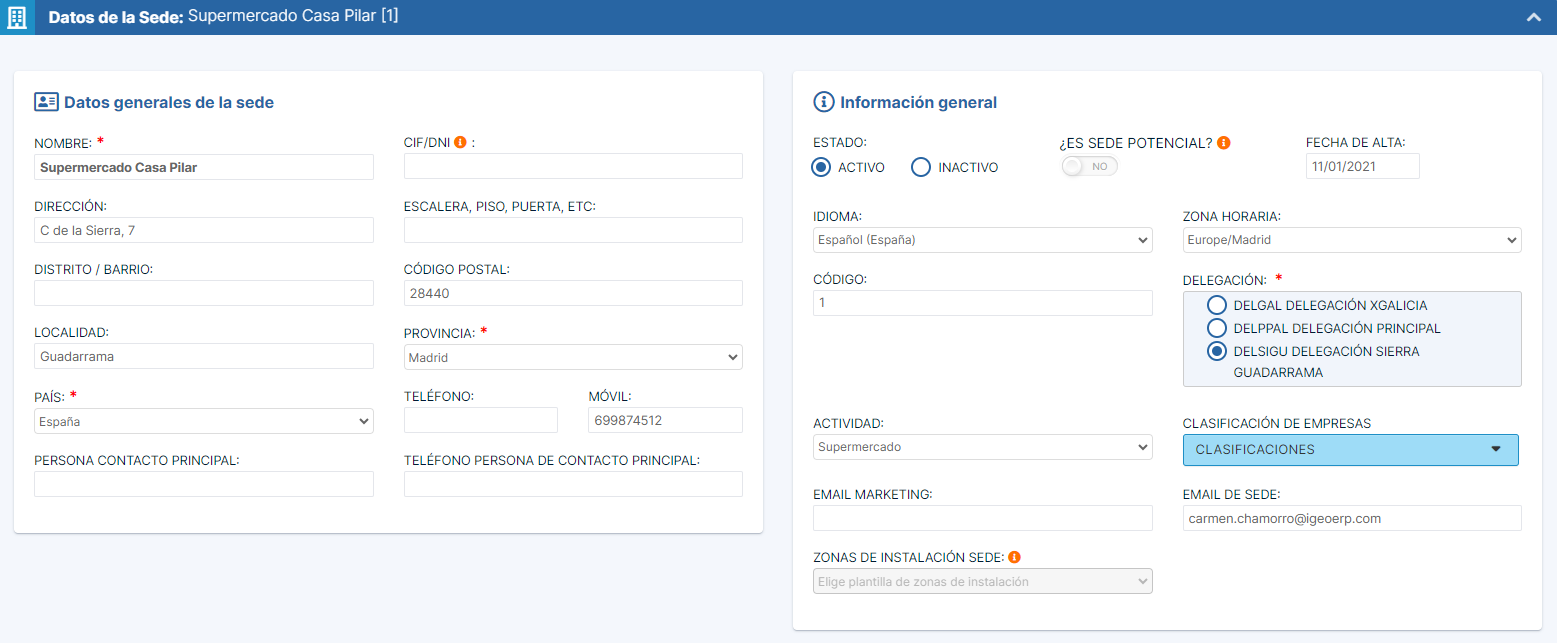1557x643 pixels.
Task: Toggle the sede potencial switch
Action: click(x=1089, y=166)
